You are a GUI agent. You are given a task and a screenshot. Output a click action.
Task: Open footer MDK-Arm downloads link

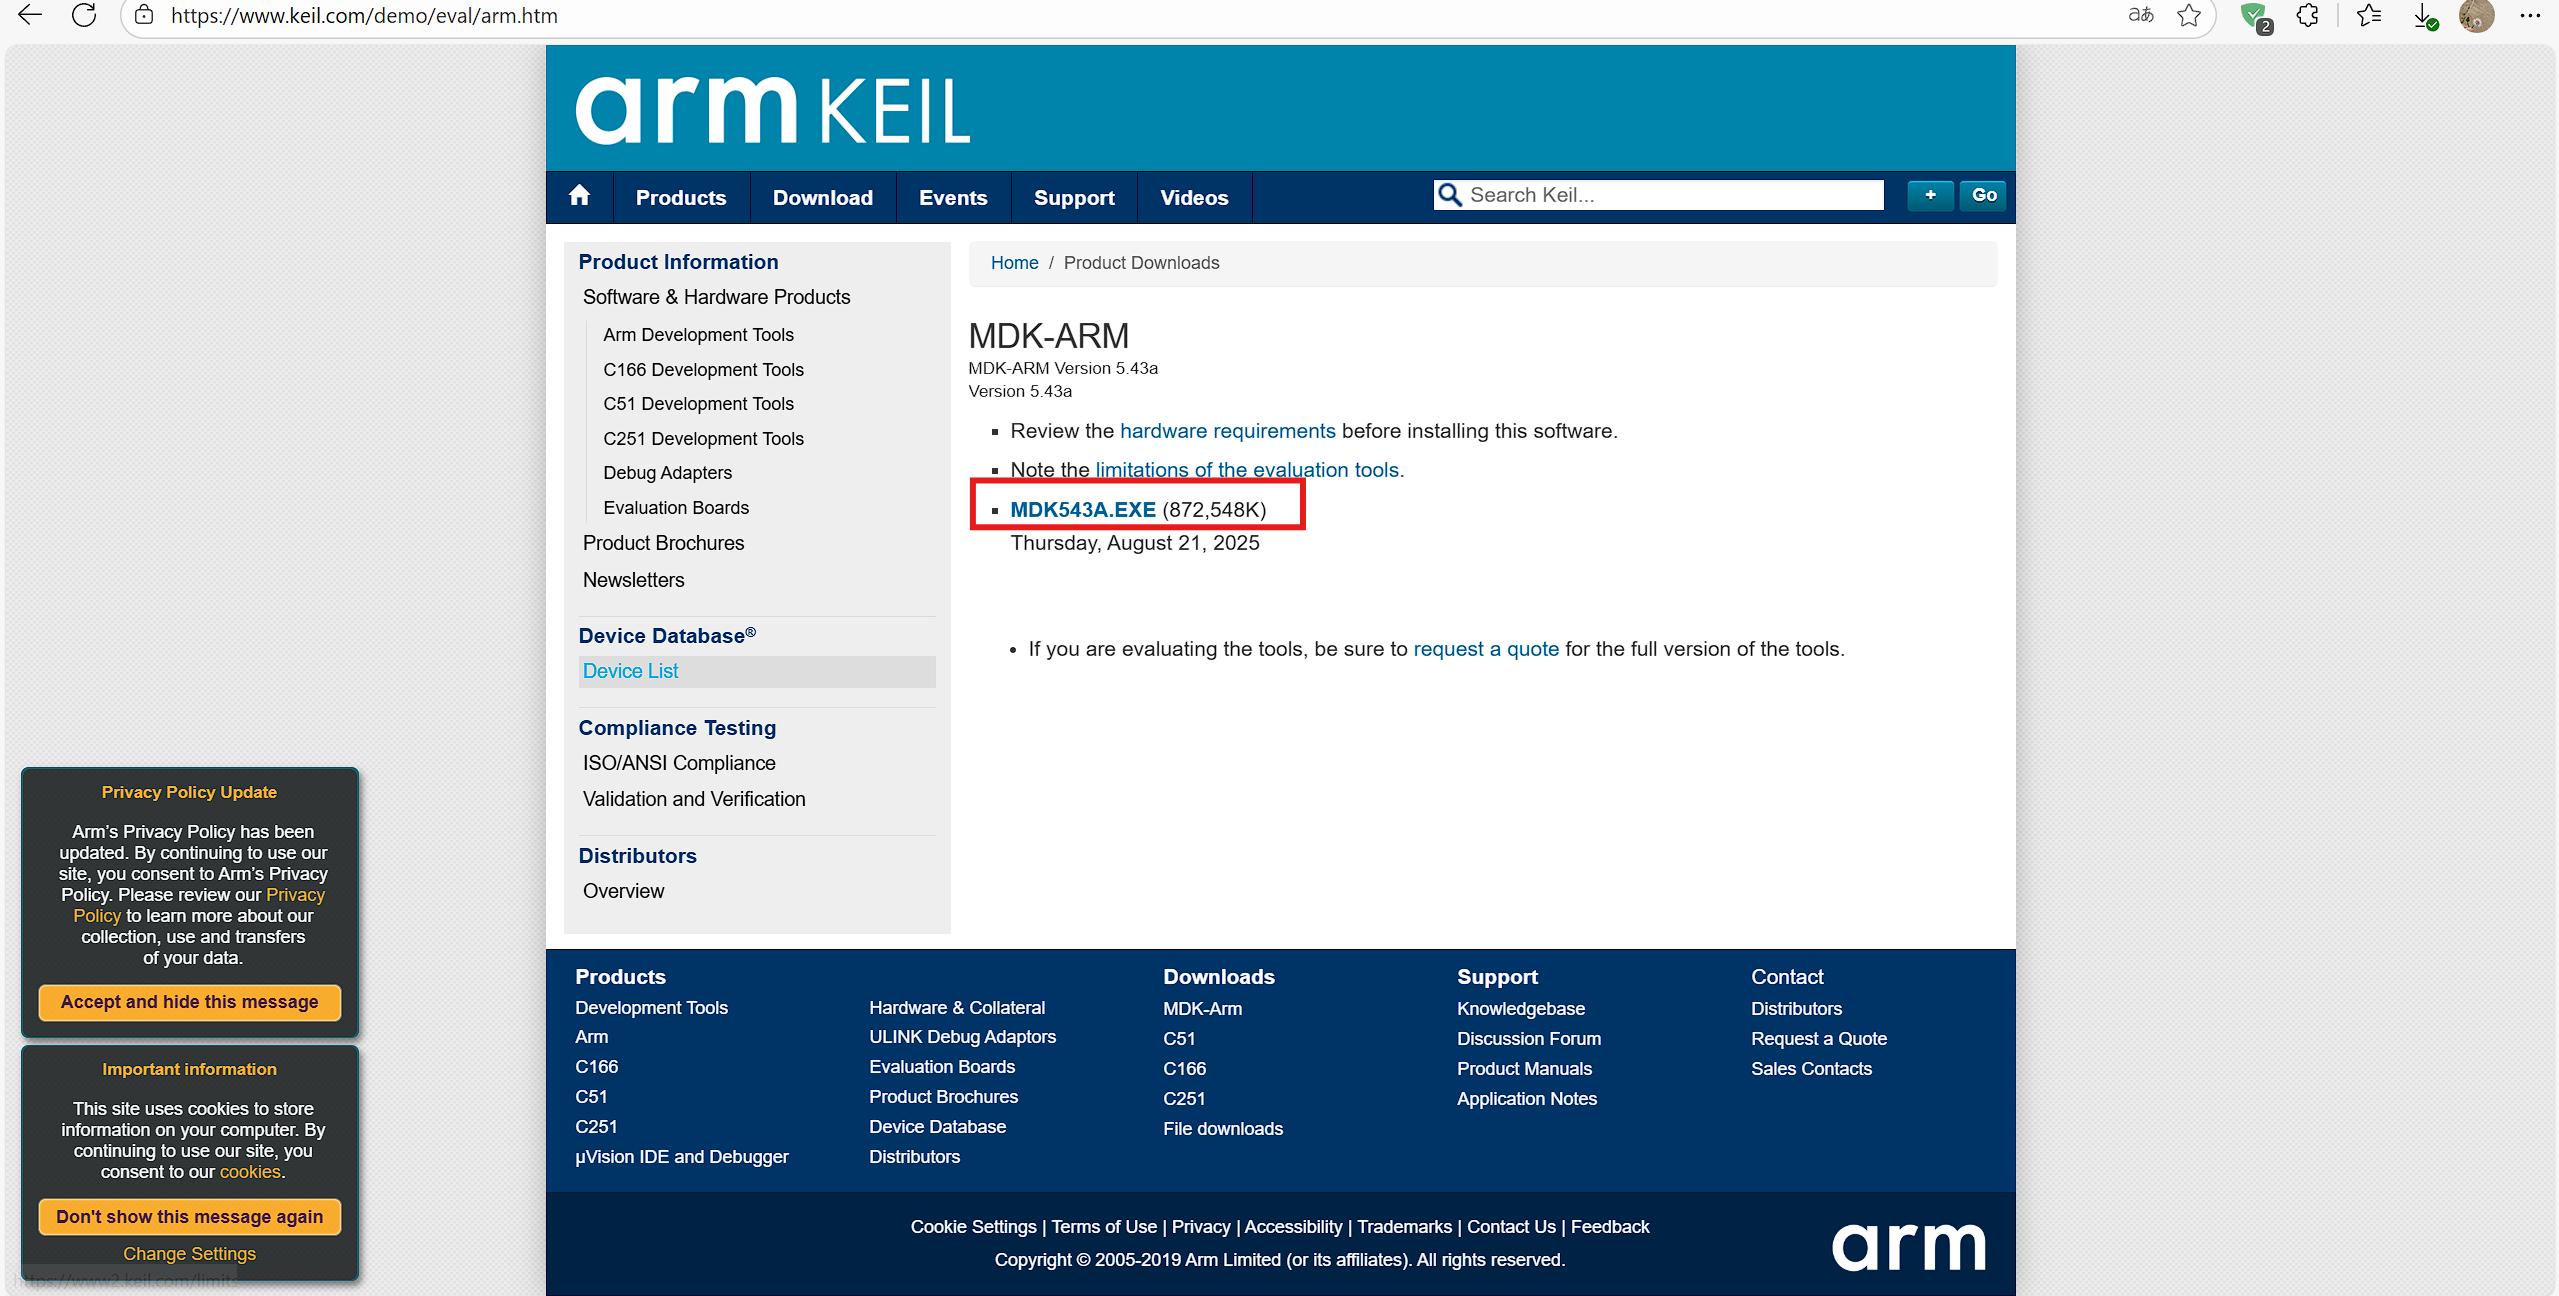point(1202,1009)
